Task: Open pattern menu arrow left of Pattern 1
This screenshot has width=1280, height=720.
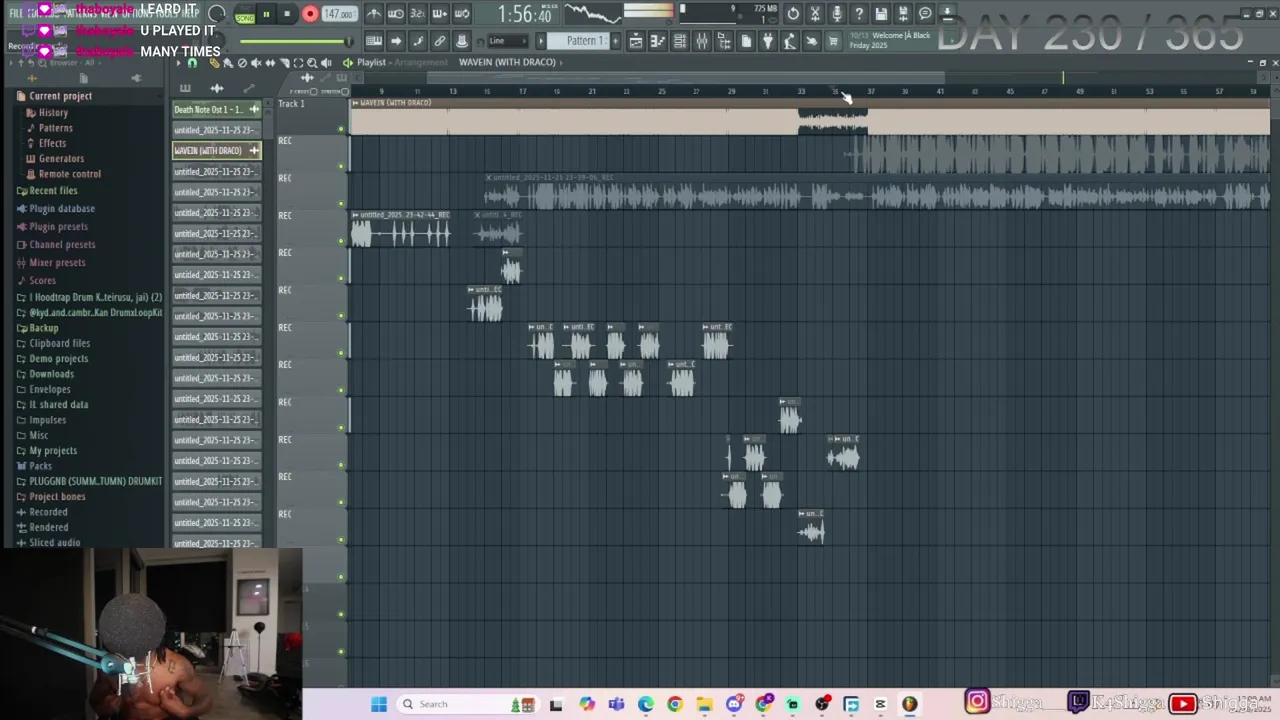Action: click(x=541, y=41)
